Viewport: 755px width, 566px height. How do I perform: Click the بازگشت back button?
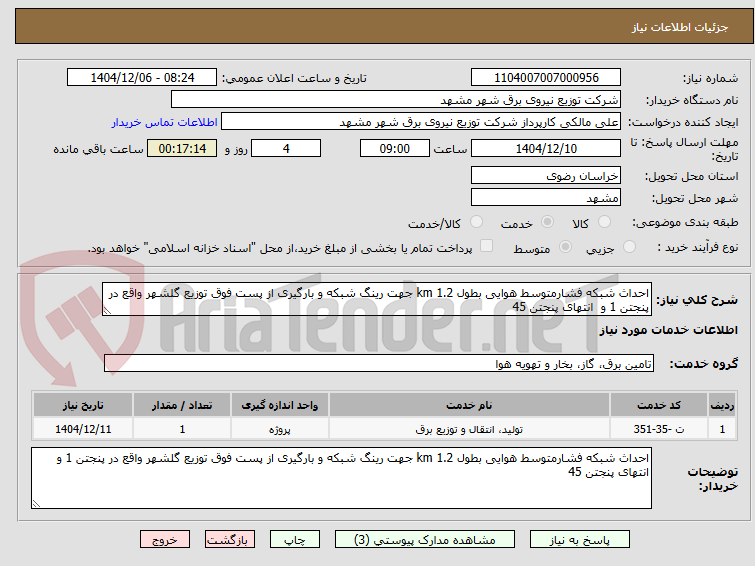[230, 540]
